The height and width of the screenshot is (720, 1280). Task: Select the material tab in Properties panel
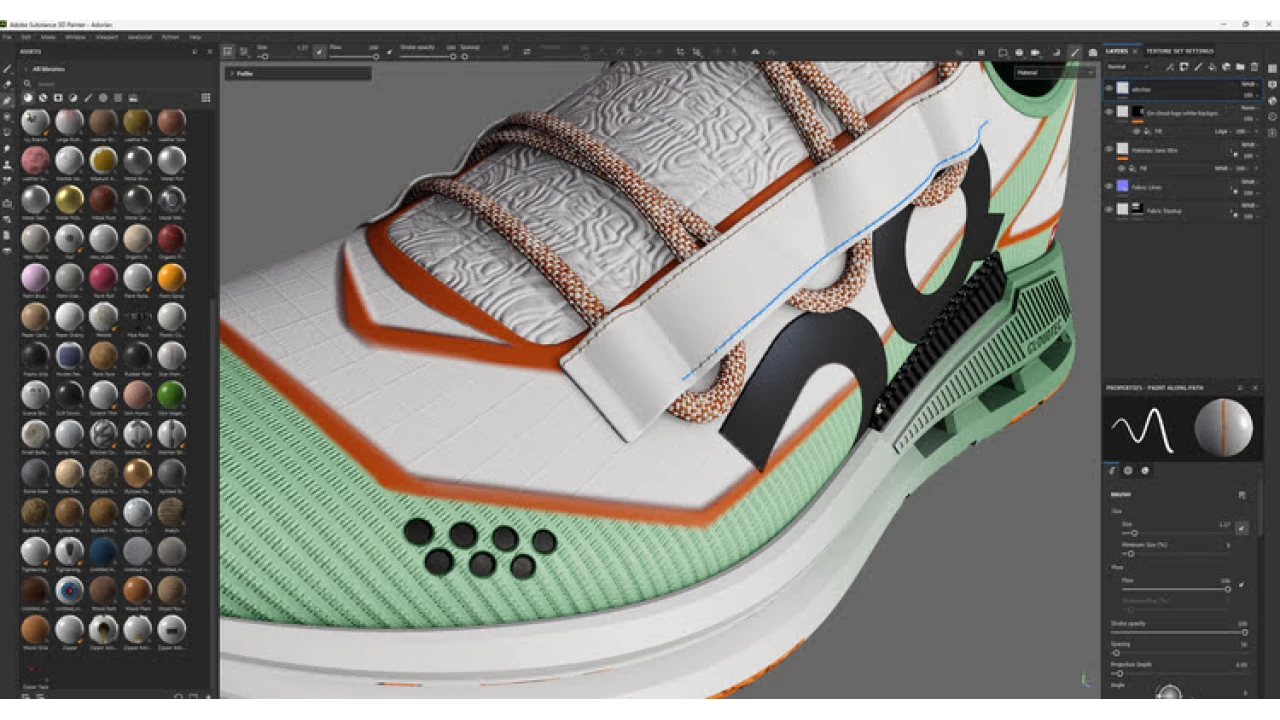tap(1145, 470)
